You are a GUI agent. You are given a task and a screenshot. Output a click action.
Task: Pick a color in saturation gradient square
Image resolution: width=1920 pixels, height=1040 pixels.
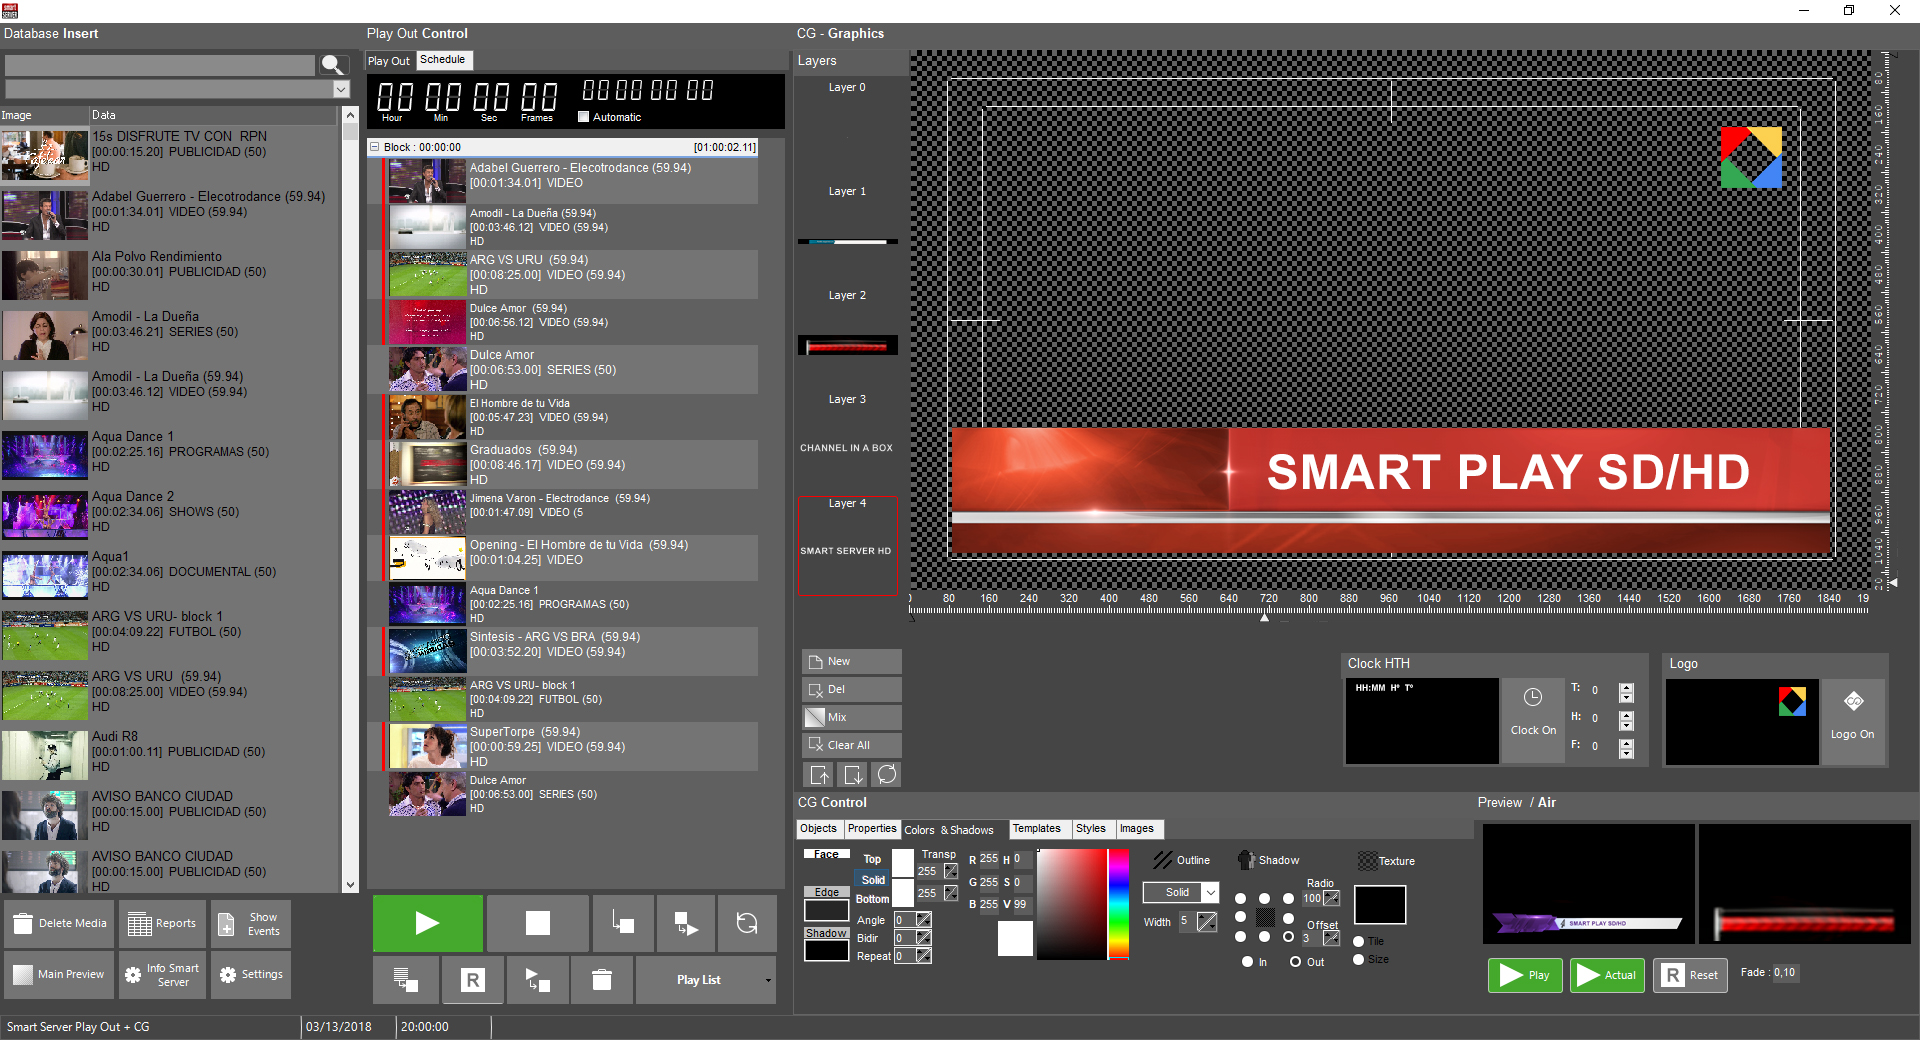1071,904
